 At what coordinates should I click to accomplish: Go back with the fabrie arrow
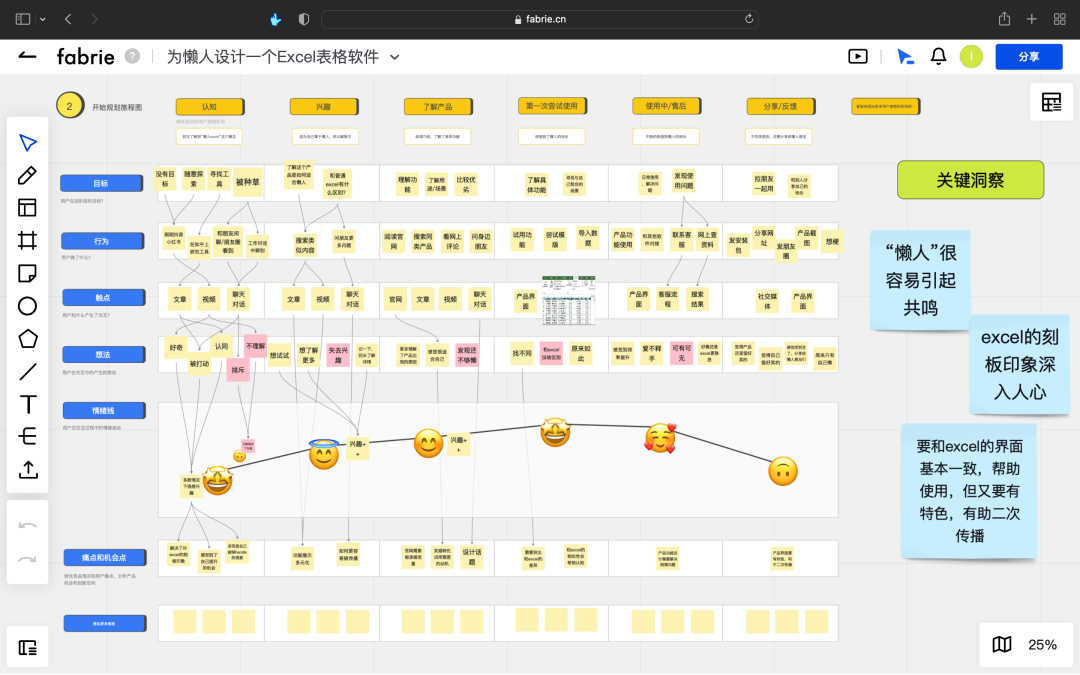[x=27, y=56]
